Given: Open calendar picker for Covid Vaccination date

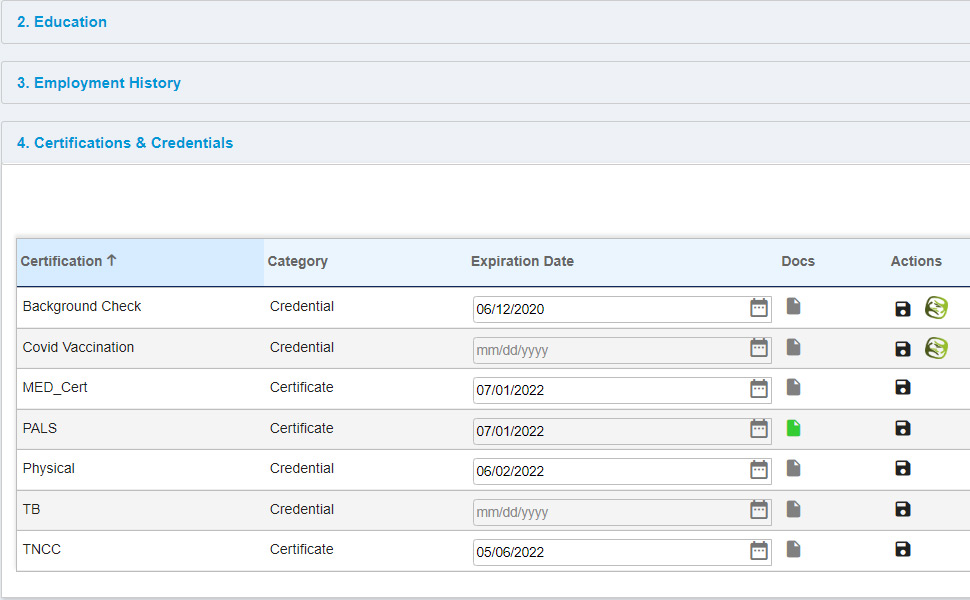Looking at the screenshot, I should tap(758, 348).
